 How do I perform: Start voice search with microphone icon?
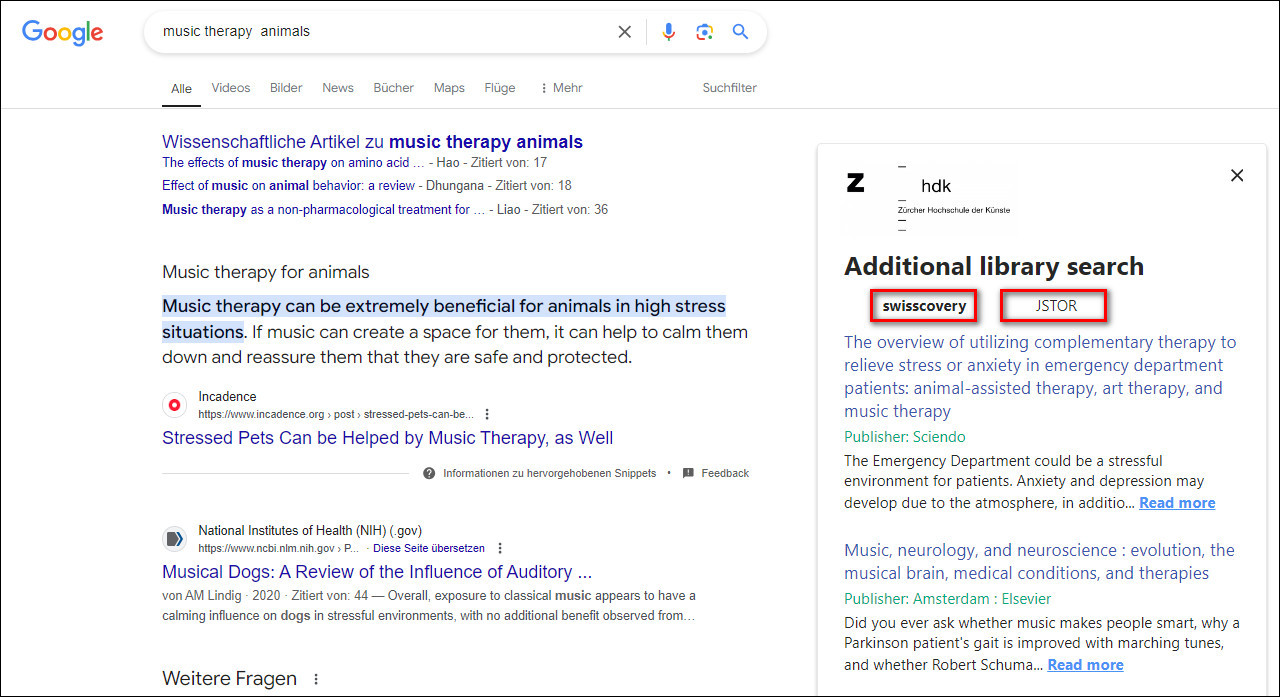[x=669, y=32]
